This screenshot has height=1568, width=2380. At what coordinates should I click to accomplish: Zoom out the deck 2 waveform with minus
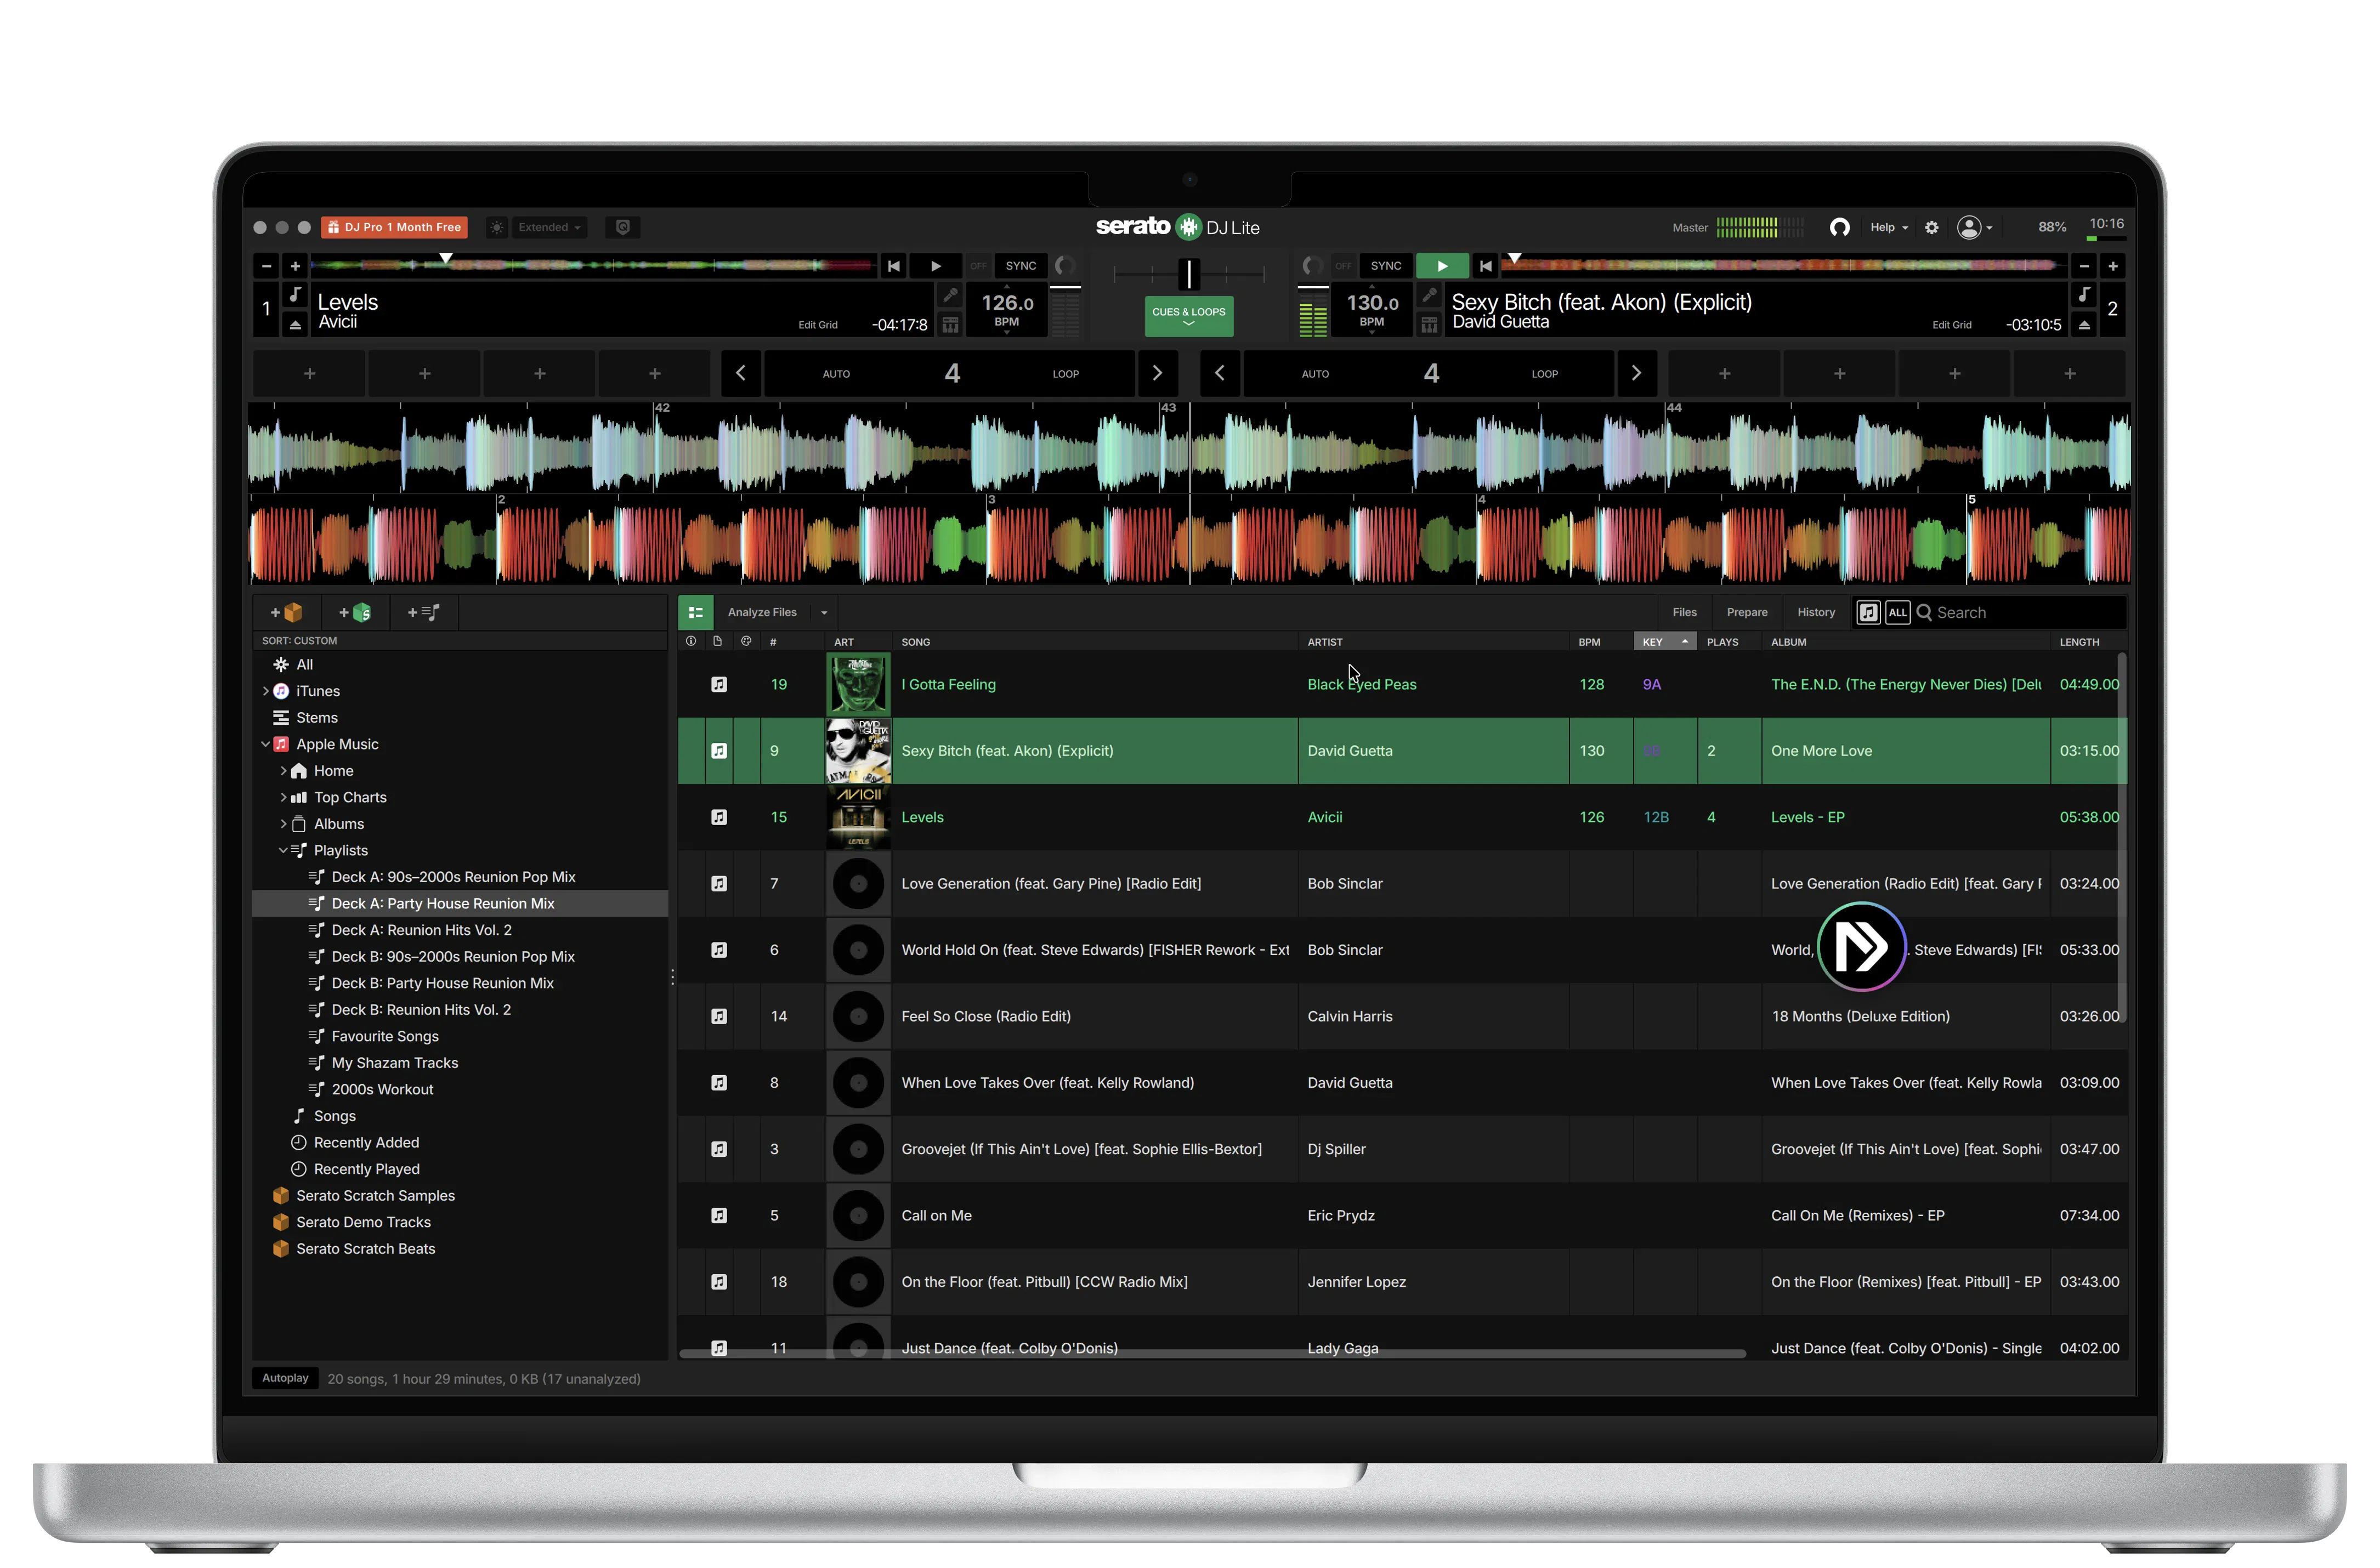tap(2084, 266)
